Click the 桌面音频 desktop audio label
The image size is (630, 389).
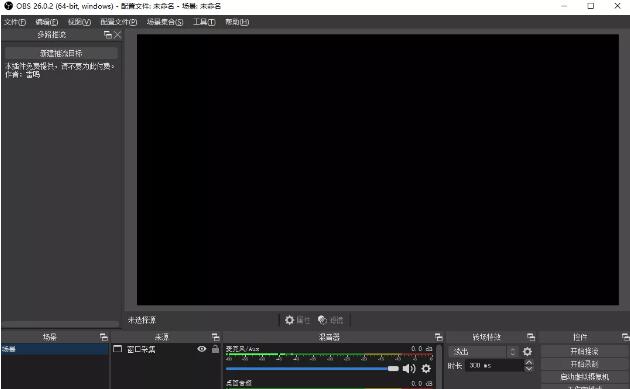[x=239, y=383]
